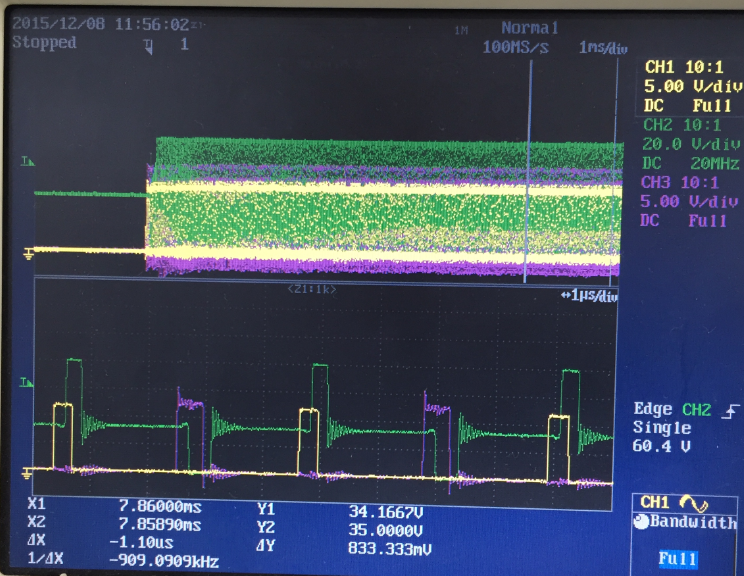Click the knob icon beside Bandwidth
This screenshot has width=744, height=576.
coord(641,522)
